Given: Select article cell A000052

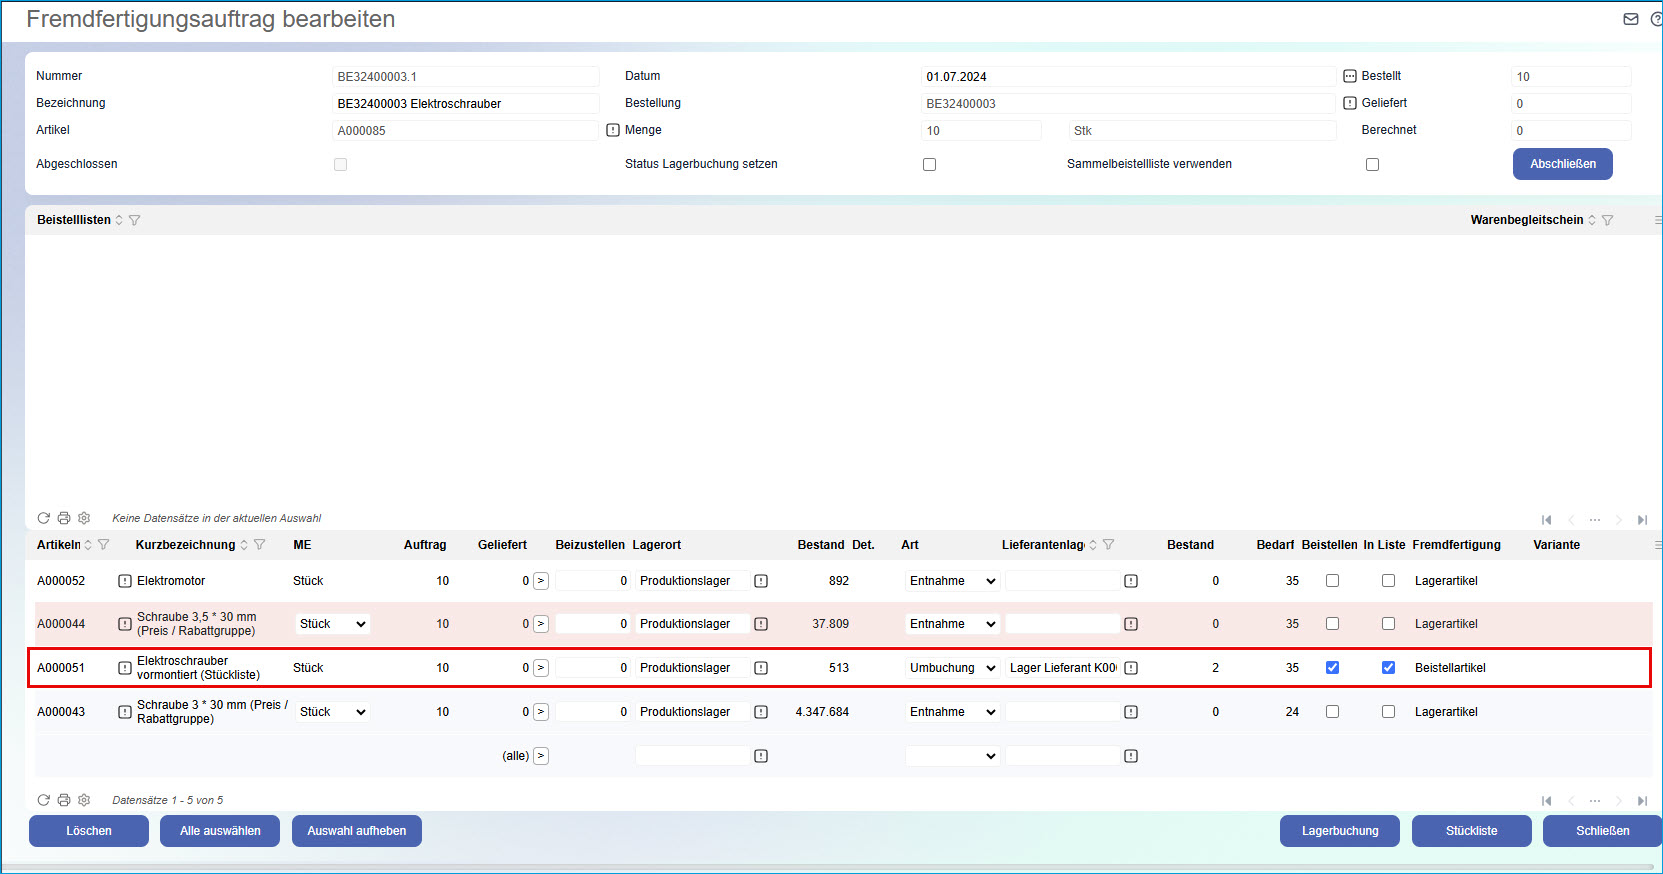Looking at the screenshot, I should (x=61, y=581).
